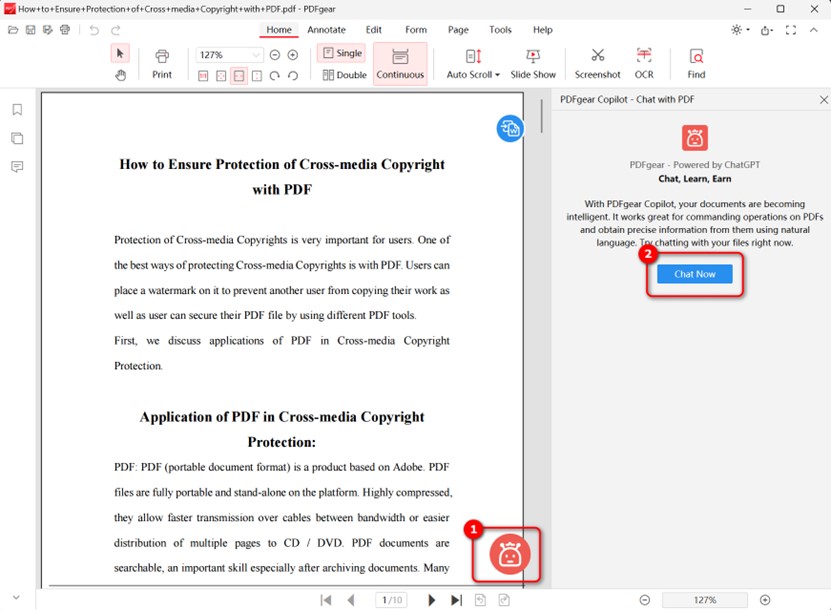831x610 pixels.
Task: Open the Screenshot tool
Action: pyautogui.click(x=597, y=62)
